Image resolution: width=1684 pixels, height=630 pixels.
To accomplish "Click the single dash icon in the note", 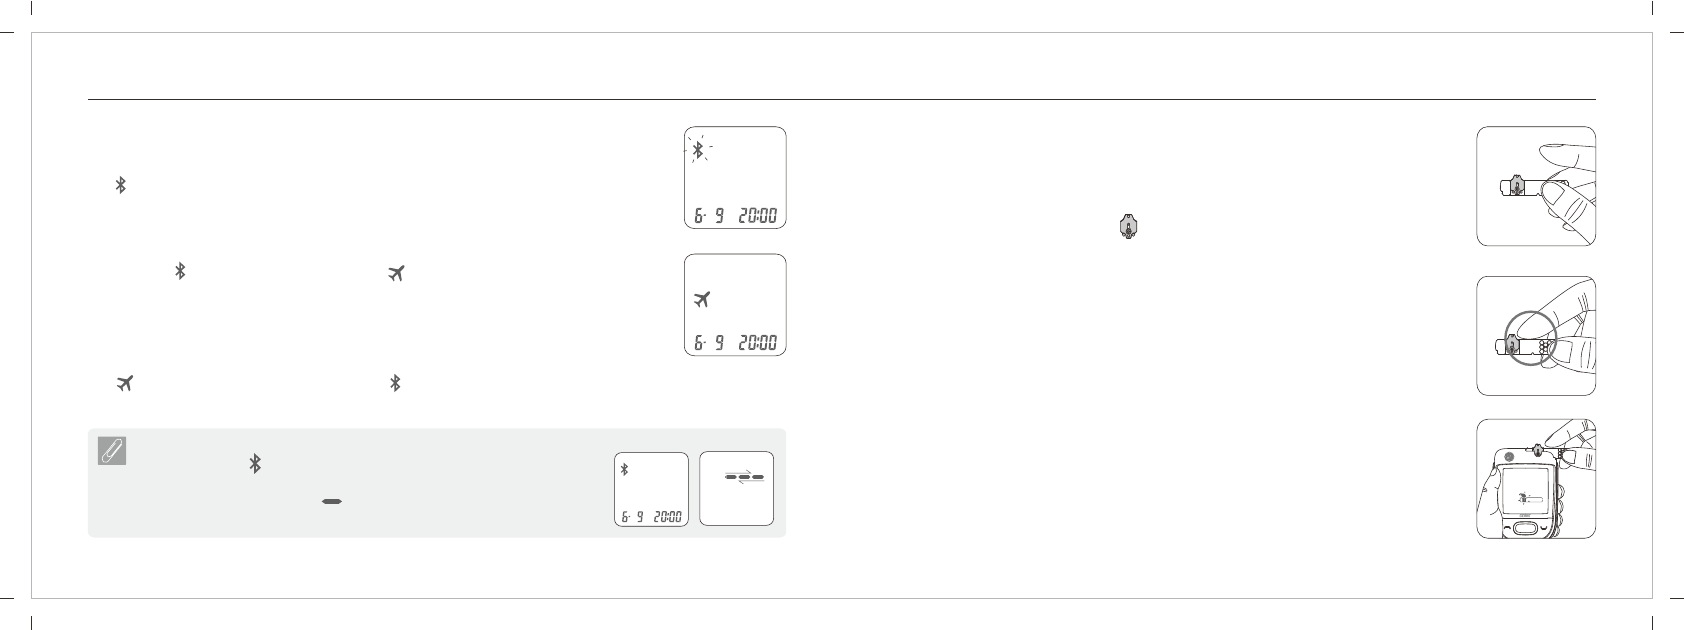I will (x=333, y=500).
